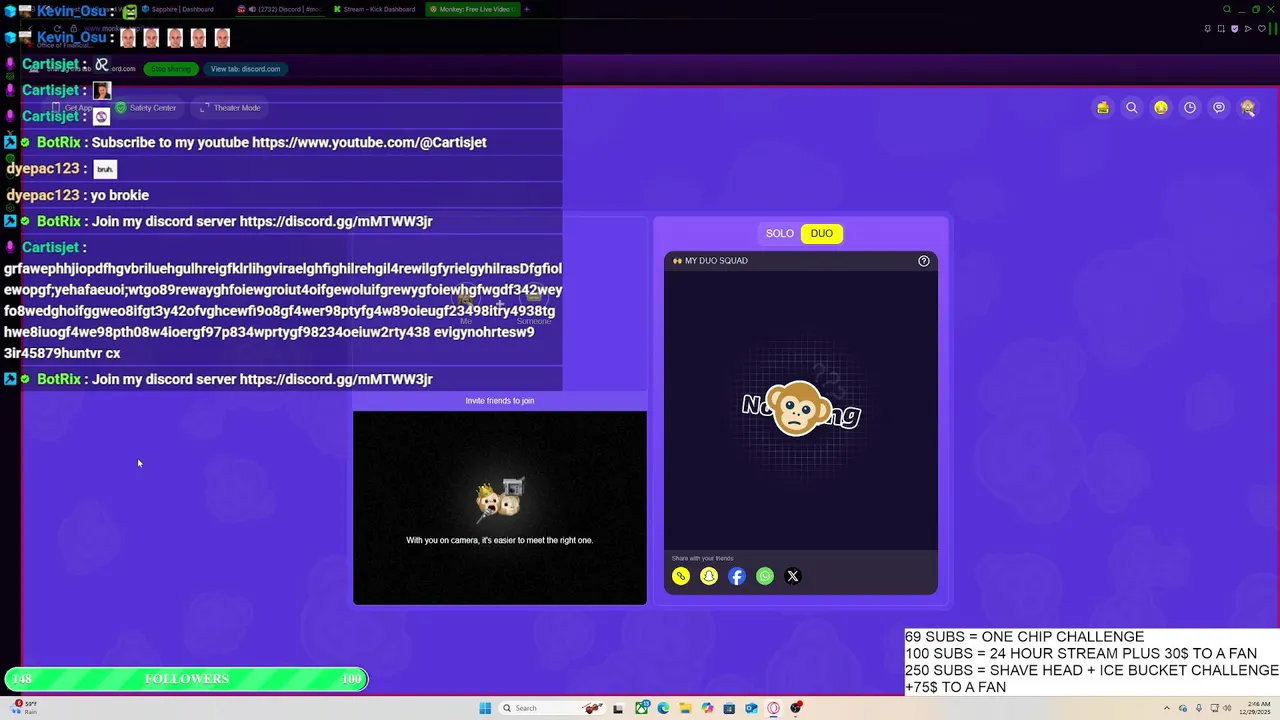Share the invite via X
1280x720 pixels.
(793, 576)
